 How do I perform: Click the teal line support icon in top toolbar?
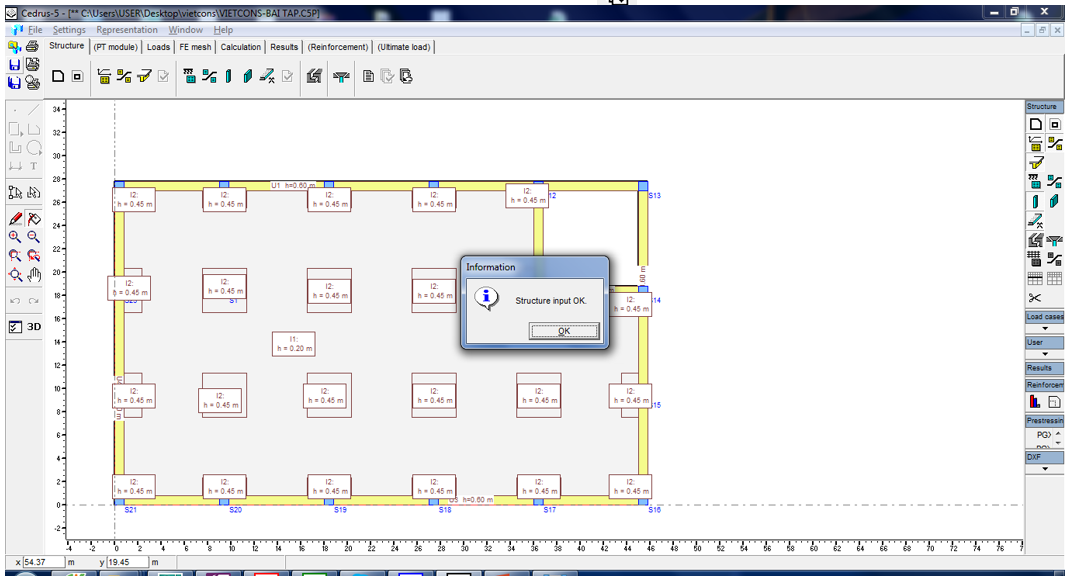point(209,76)
